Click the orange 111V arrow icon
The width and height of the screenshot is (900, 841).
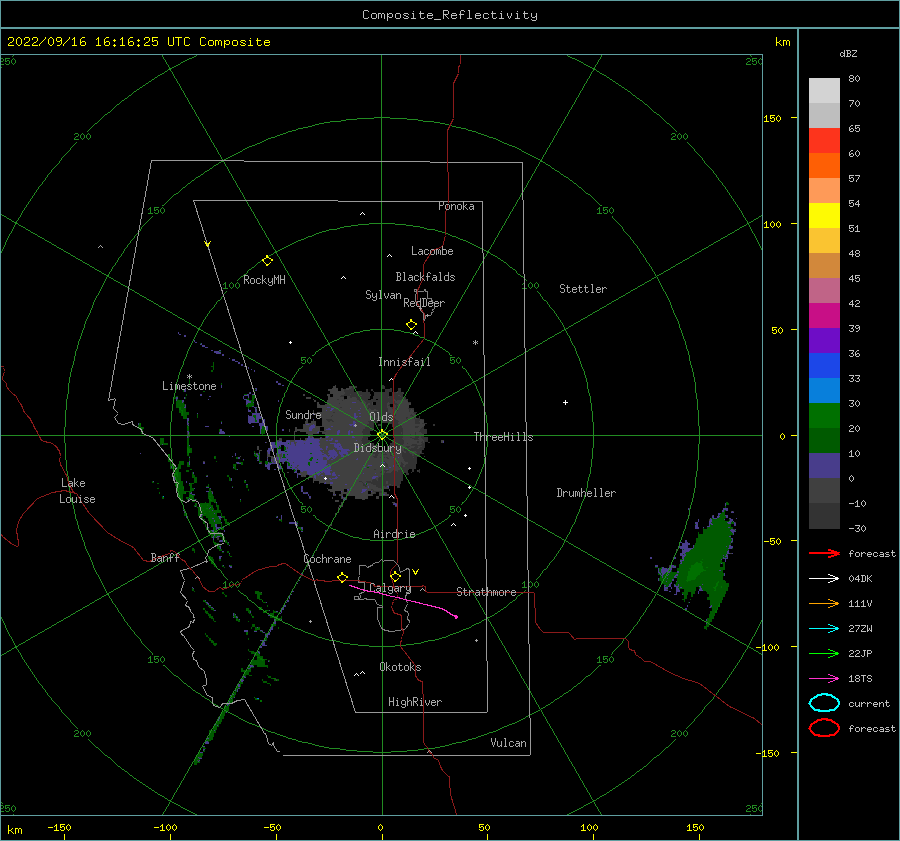(x=824, y=603)
